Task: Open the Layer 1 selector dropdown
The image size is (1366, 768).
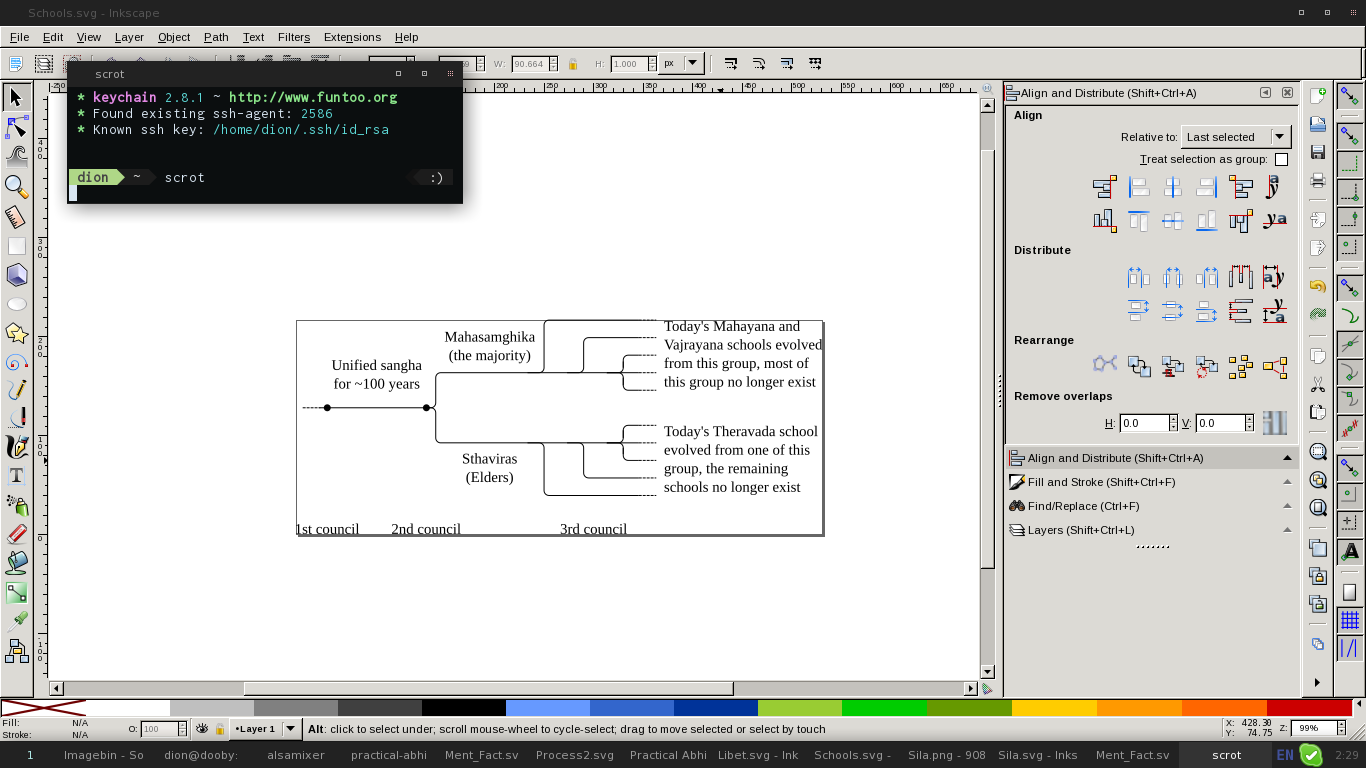Action: 265,729
